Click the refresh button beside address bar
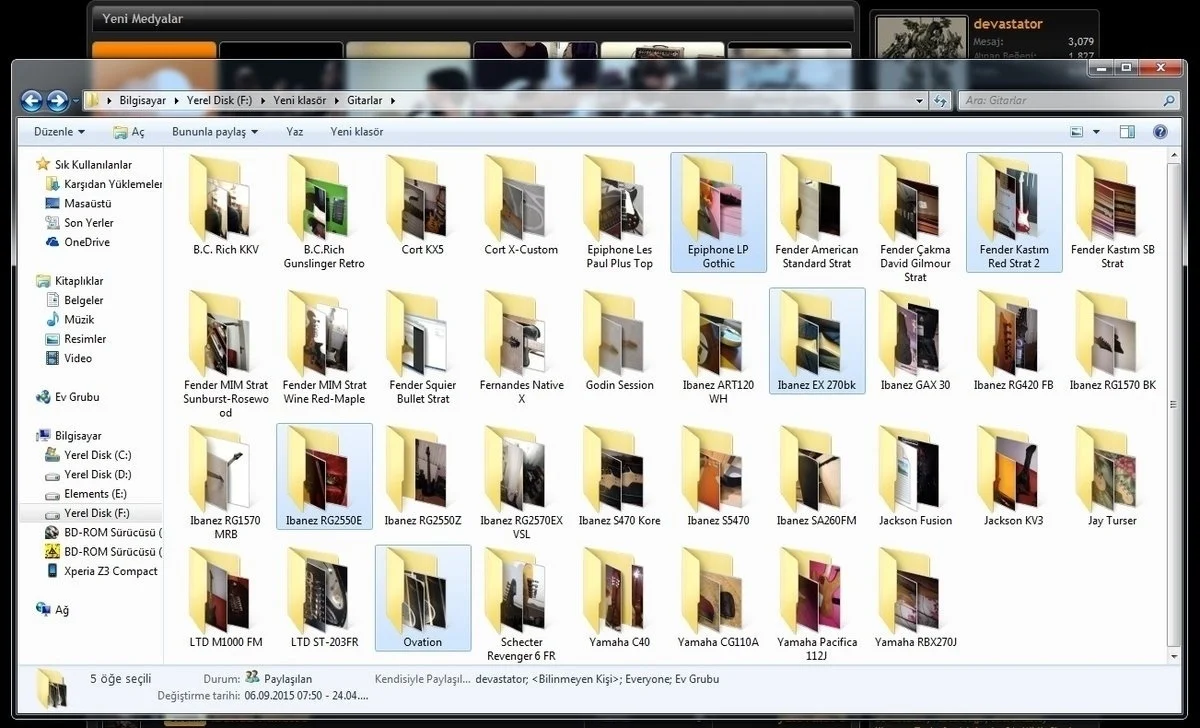This screenshot has width=1200, height=728. pos(940,100)
